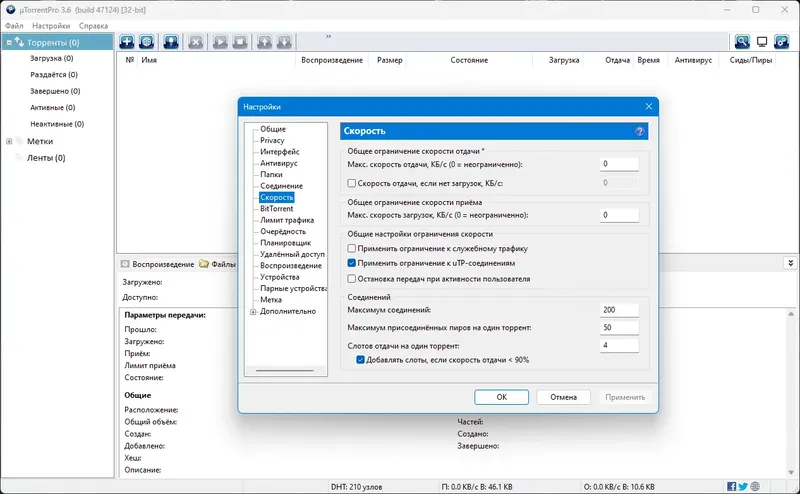Select Загрузка (0) in sidebar
Image resolution: width=800 pixels, height=494 pixels.
coord(52,58)
